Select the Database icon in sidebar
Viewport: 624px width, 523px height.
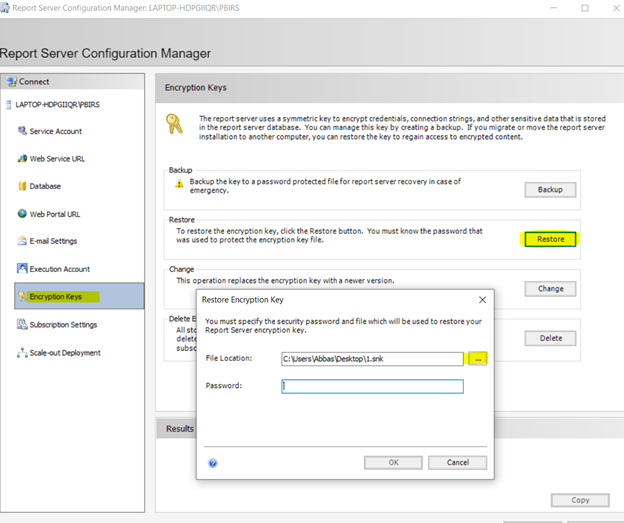tap(22, 186)
